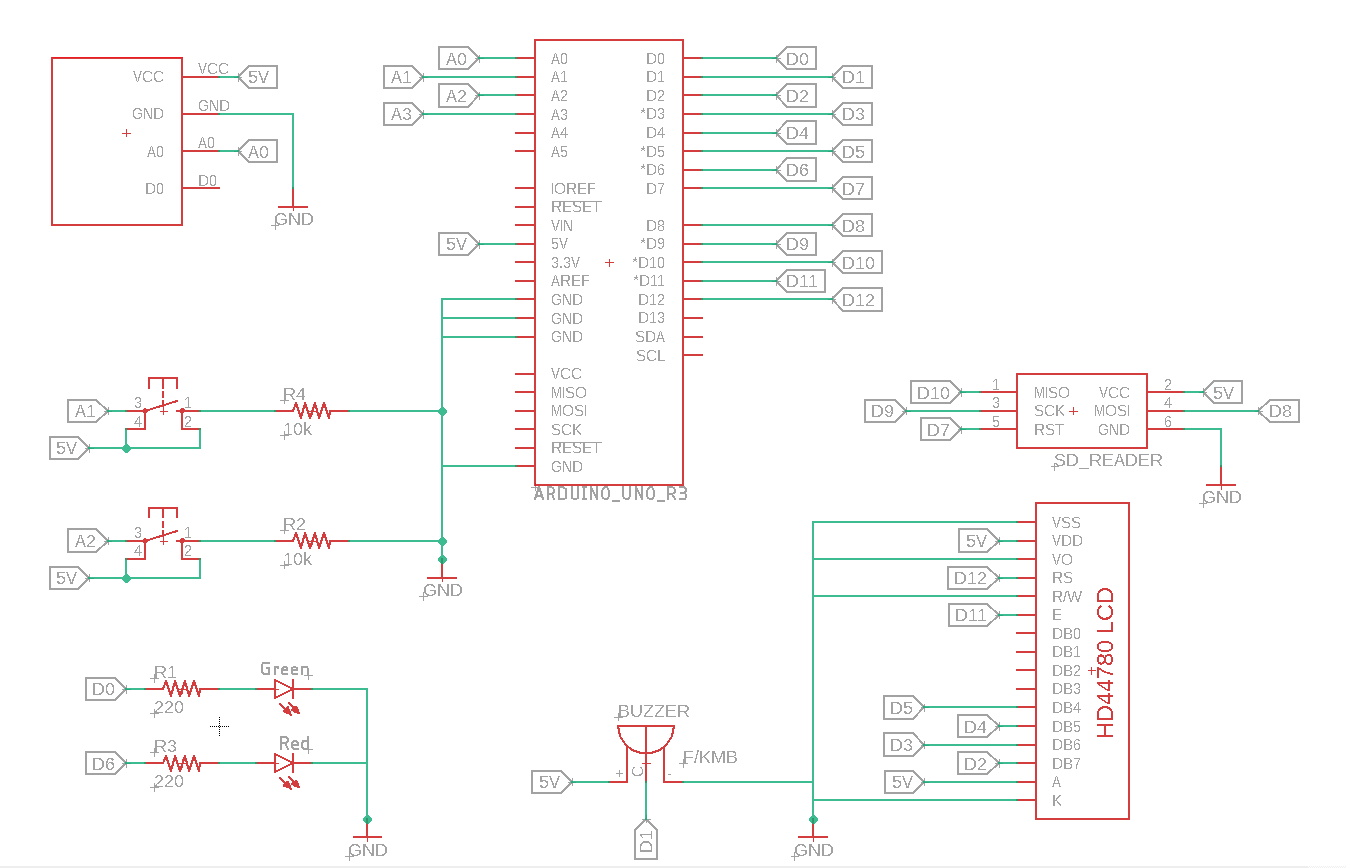Select the D0 net label at the Arduino D0 pin

(796, 59)
